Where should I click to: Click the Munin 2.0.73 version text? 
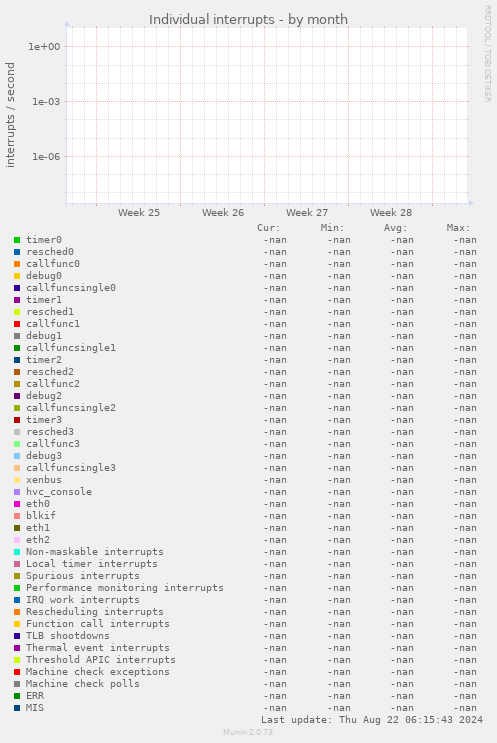pos(248,732)
